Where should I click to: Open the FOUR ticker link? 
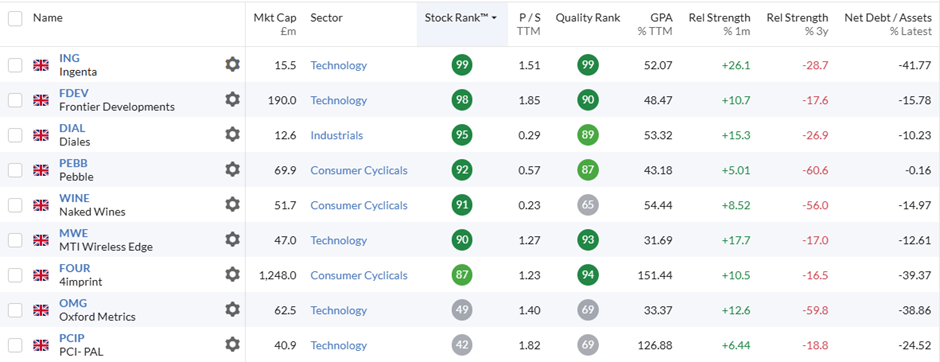74,269
